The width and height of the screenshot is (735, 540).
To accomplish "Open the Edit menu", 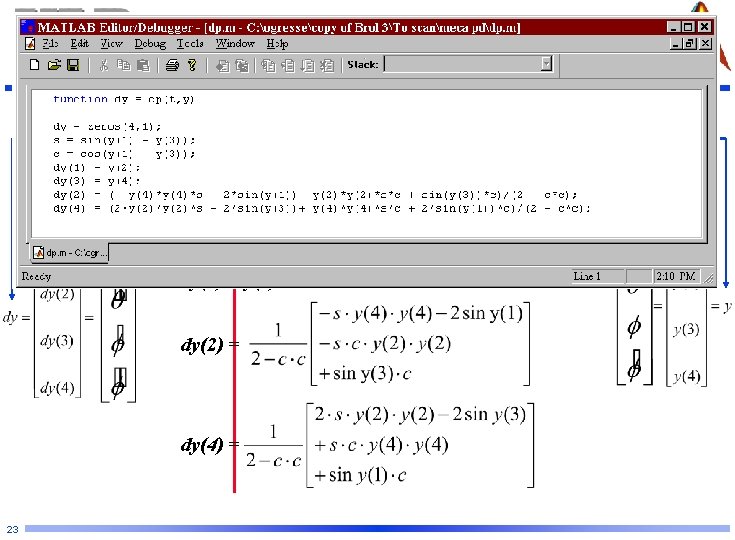I will 80,44.
